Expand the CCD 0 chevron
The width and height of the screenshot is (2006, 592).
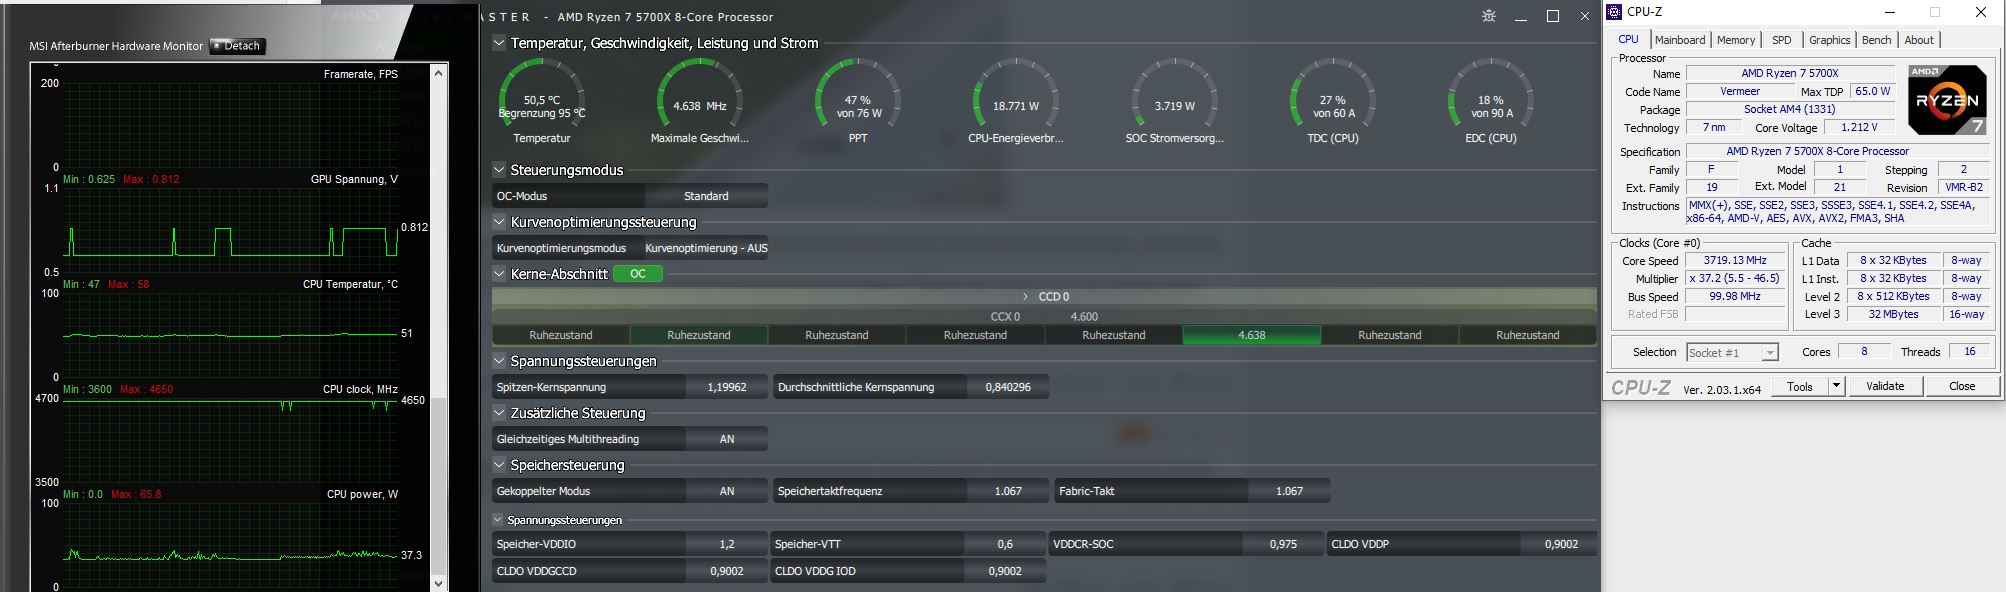pos(1025,297)
